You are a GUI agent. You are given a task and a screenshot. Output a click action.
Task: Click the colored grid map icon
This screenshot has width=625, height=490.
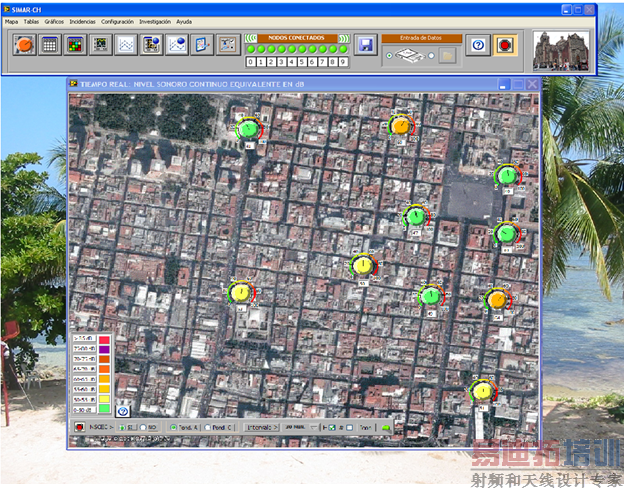click(75, 44)
